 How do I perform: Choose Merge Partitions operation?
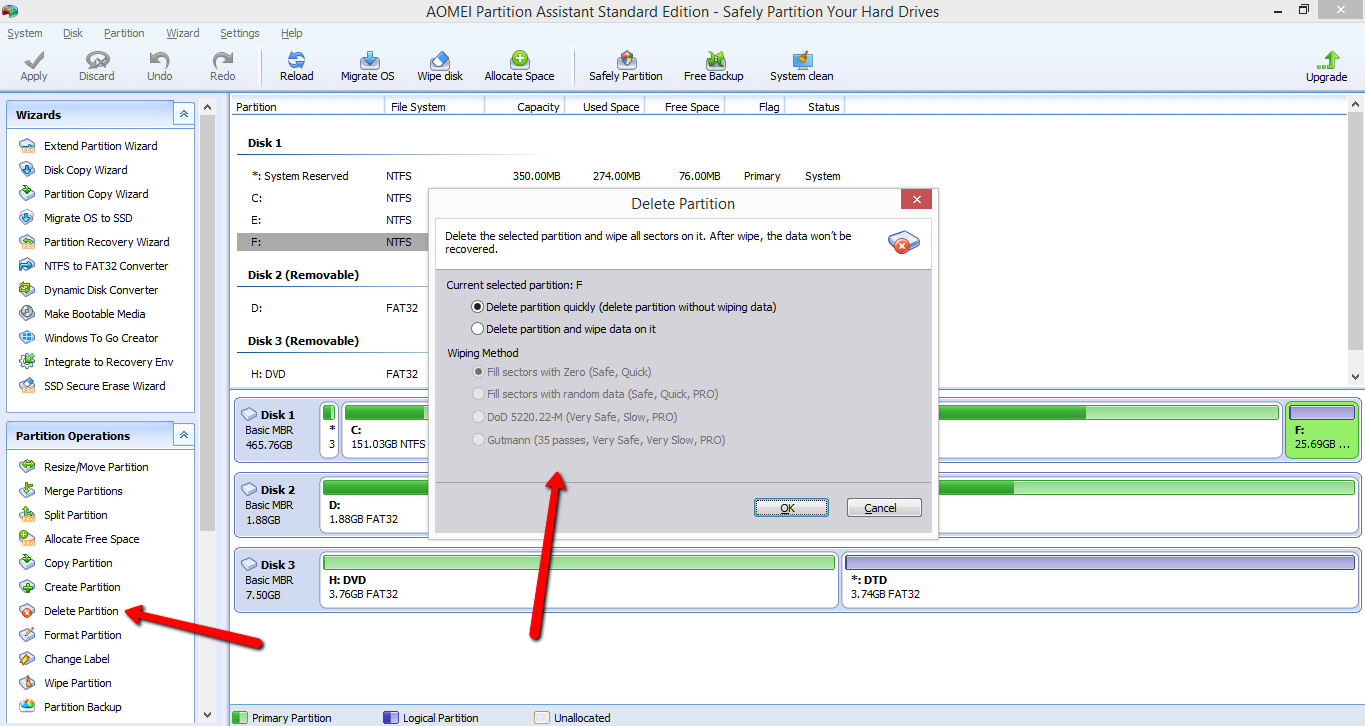click(71, 491)
